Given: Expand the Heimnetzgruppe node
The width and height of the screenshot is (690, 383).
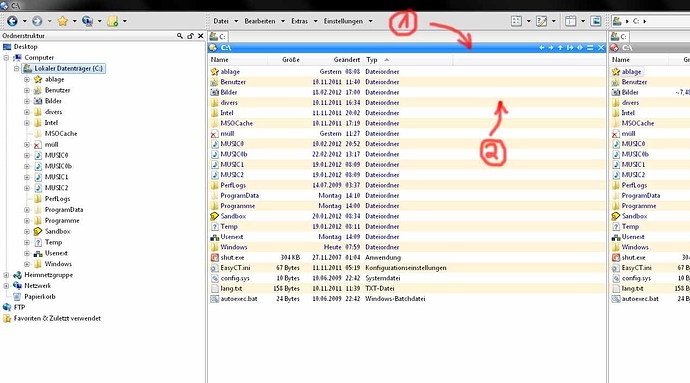Looking at the screenshot, I should pyautogui.click(x=6, y=275).
